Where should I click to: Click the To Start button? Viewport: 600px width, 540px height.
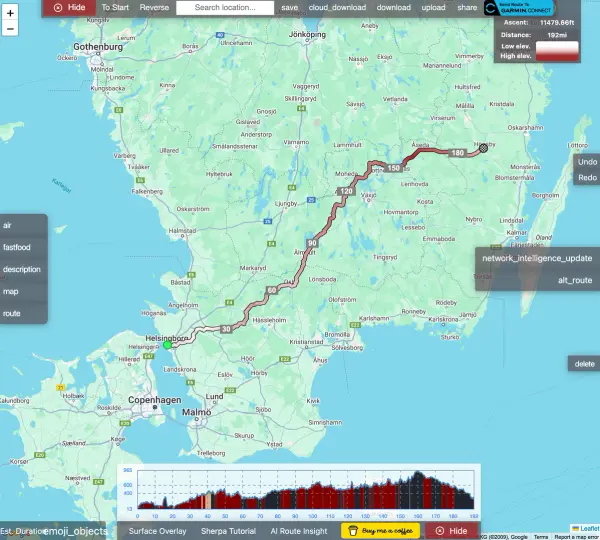tap(115, 7)
